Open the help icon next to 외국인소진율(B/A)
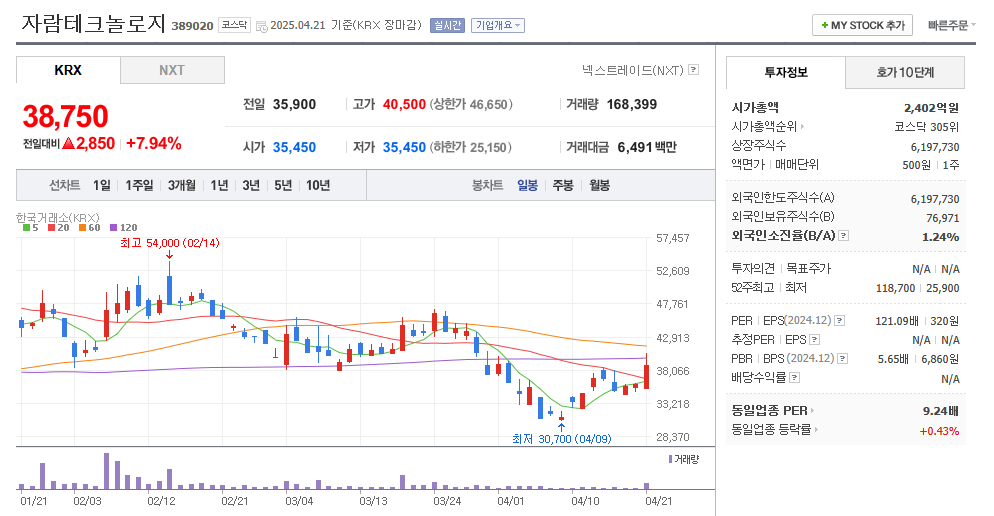The image size is (994, 516). point(843,236)
